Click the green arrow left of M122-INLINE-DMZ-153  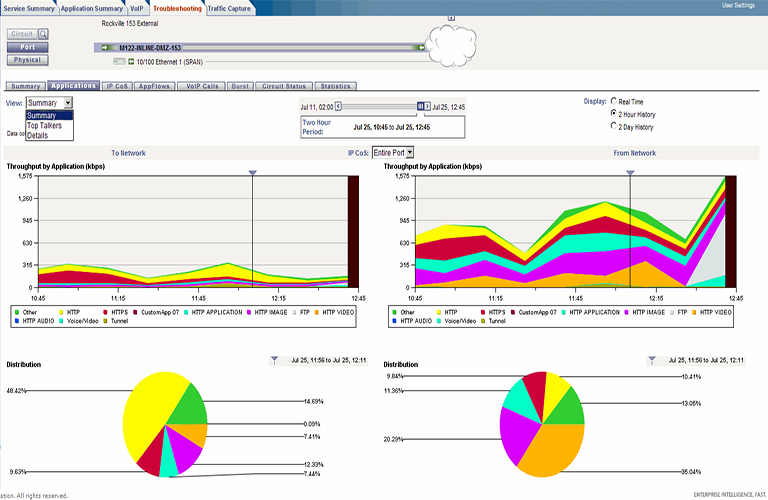(104, 47)
